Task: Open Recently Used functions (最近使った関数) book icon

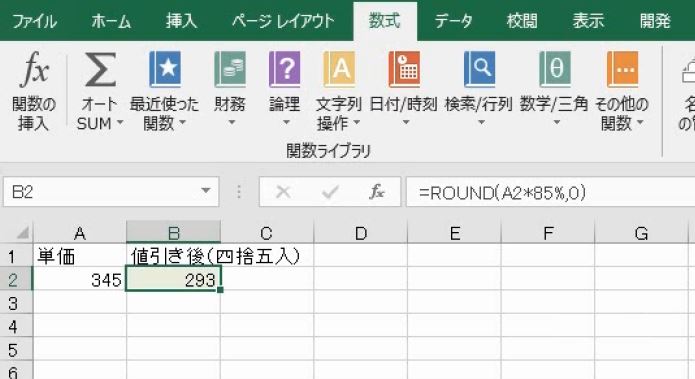Action: [x=165, y=69]
